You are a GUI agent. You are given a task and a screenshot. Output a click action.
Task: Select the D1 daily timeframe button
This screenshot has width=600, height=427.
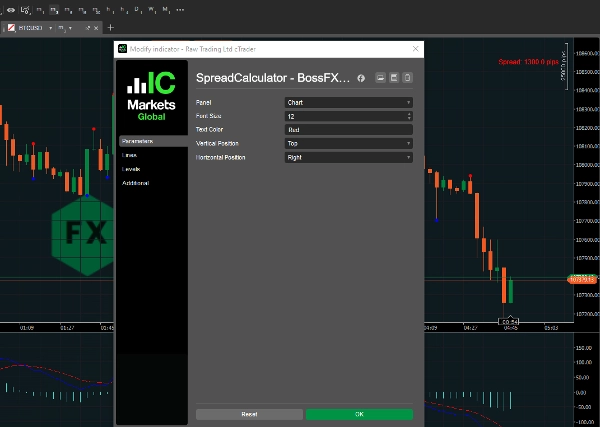pyautogui.click(x=138, y=10)
